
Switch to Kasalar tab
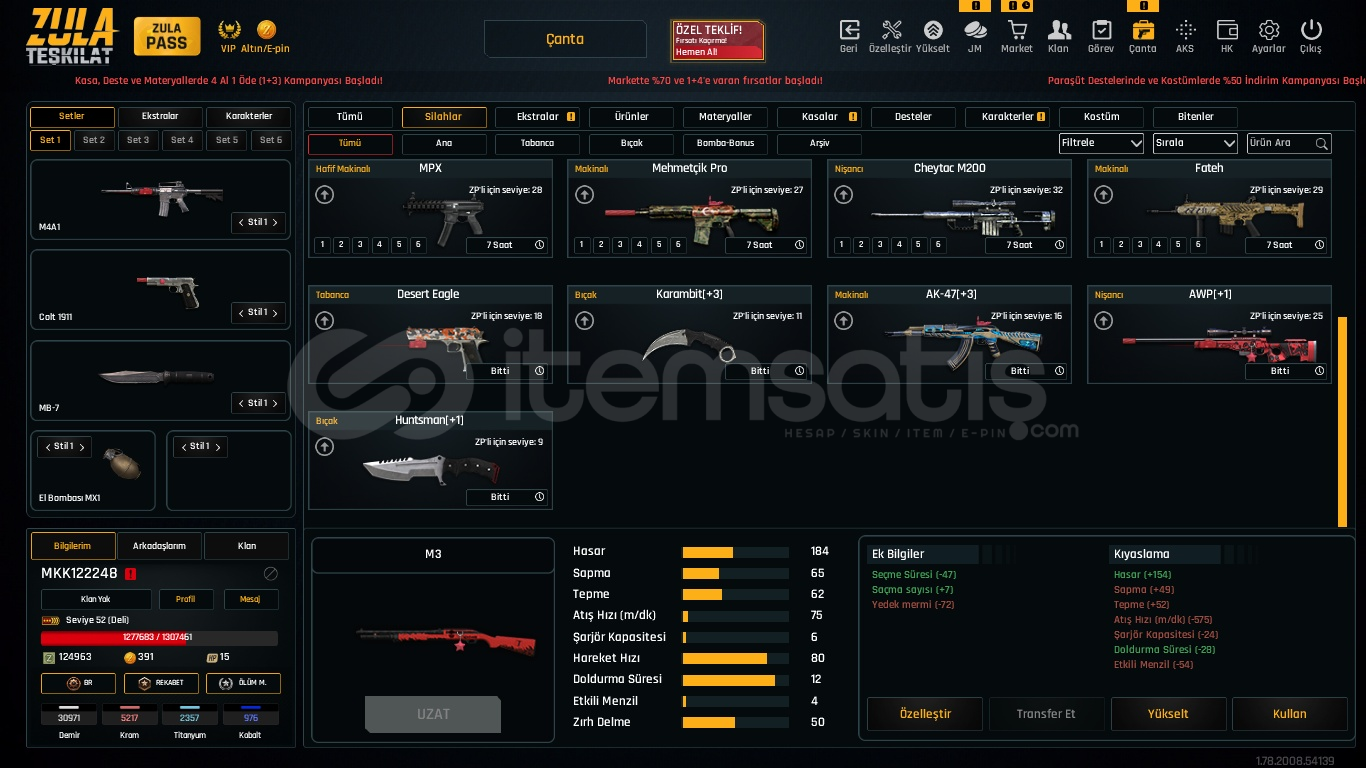click(x=819, y=117)
